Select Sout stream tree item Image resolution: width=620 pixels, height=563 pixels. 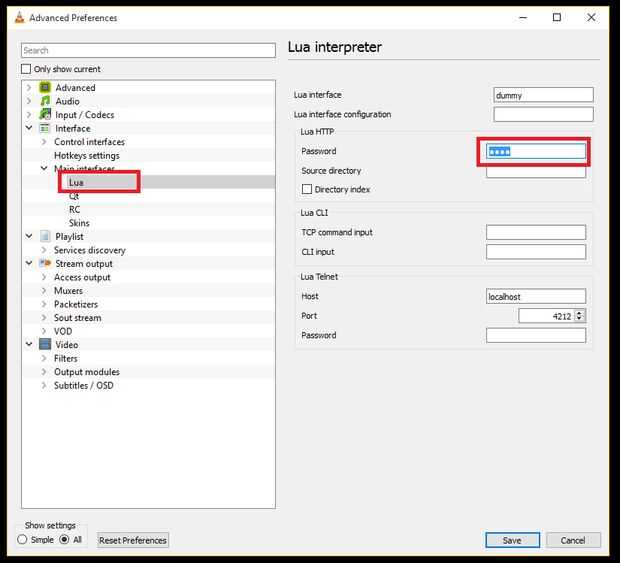pyautogui.click(x=78, y=317)
